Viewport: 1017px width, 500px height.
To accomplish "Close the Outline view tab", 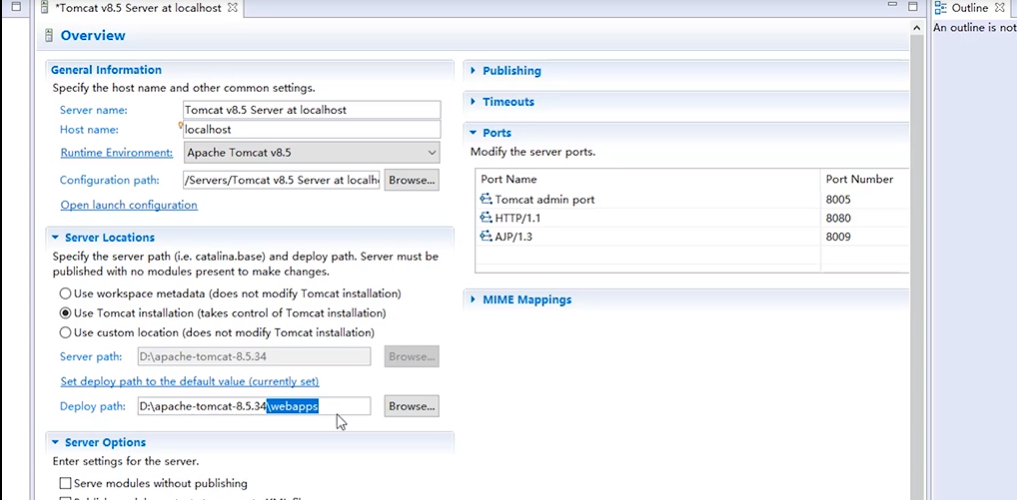I will tap(999, 8).
